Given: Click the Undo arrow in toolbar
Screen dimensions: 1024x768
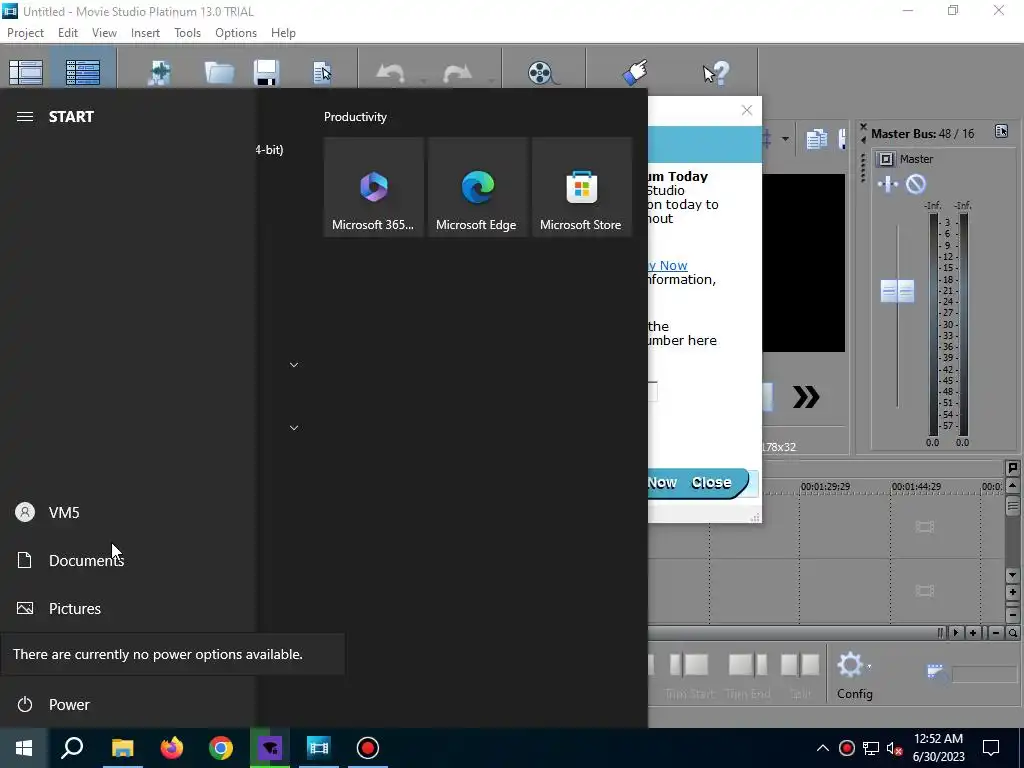Looking at the screenshot, I should (391, 72).
